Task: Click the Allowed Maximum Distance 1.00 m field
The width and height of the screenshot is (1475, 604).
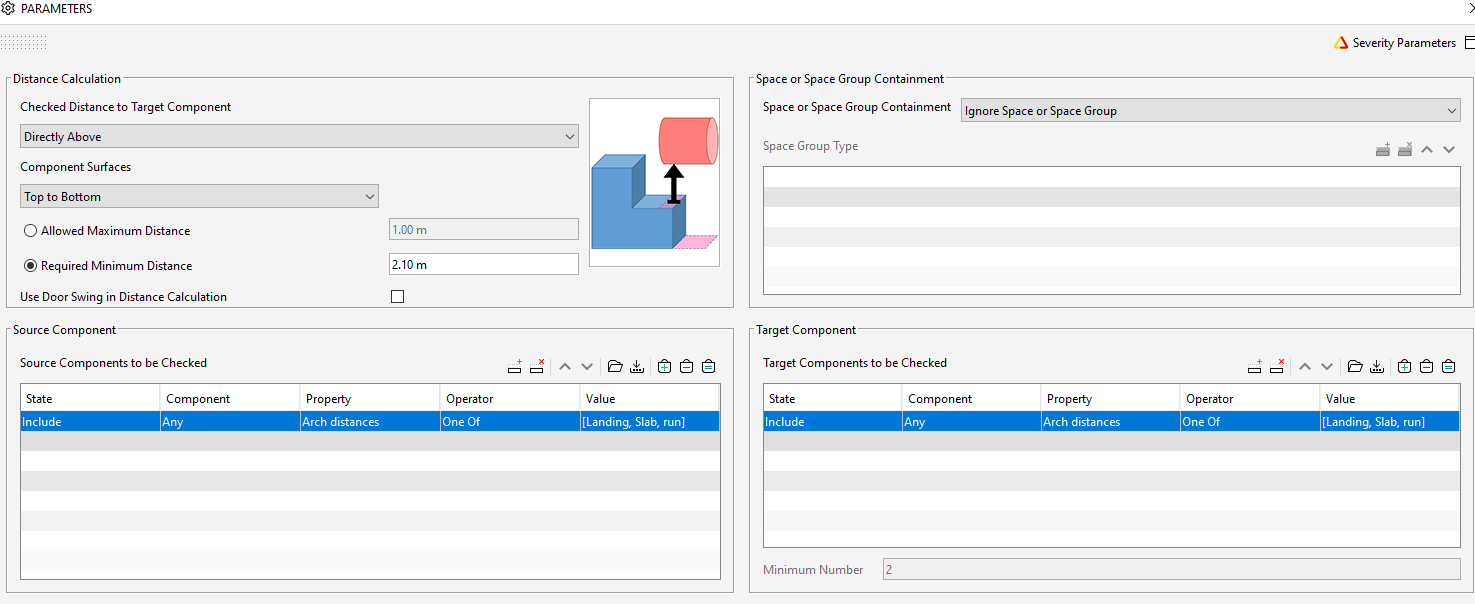Action: click(x=483, y=230)
